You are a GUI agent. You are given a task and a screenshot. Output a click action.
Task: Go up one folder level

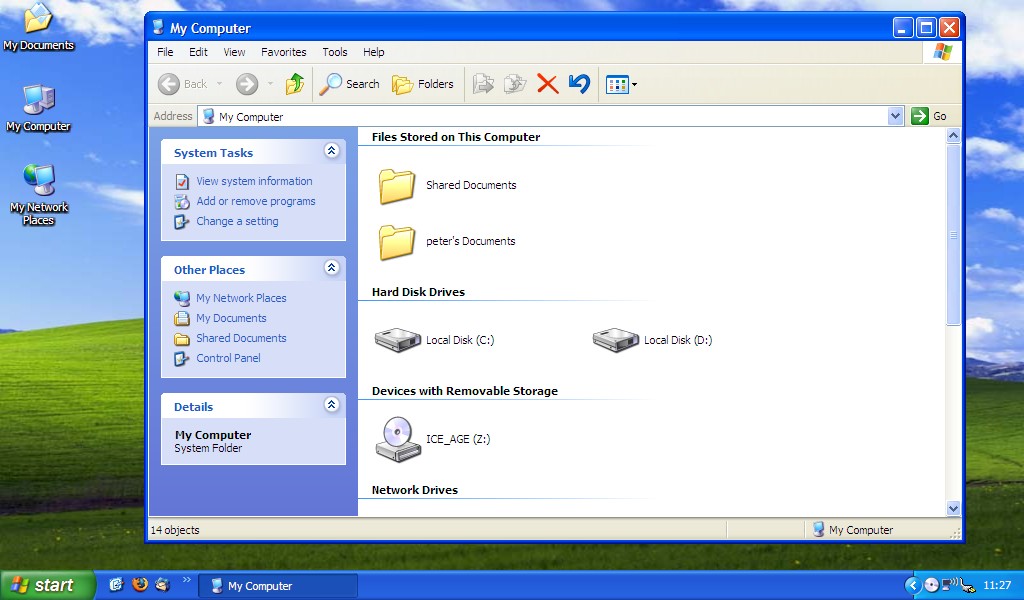295,84
